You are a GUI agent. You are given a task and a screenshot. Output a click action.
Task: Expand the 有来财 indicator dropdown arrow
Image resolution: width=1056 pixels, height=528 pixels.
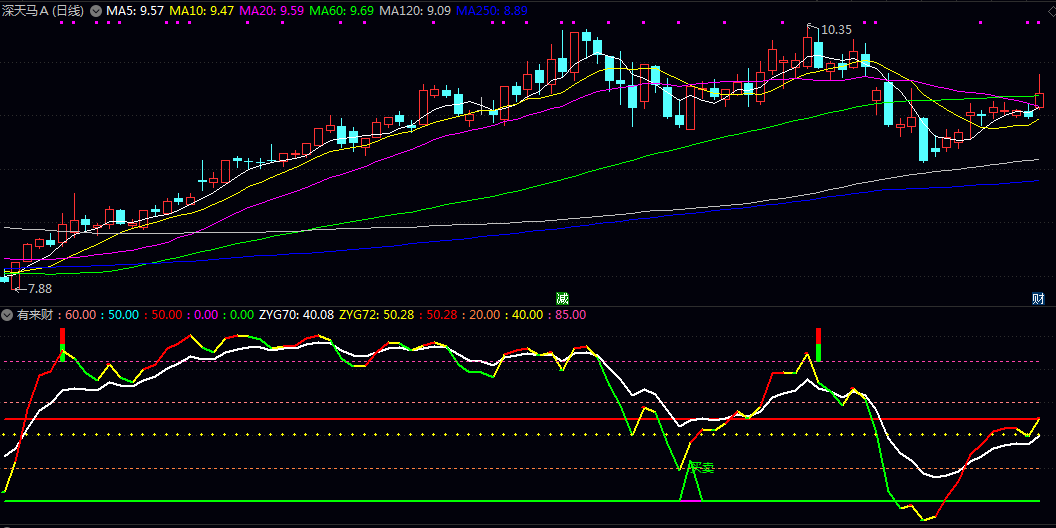click(7, 315)
